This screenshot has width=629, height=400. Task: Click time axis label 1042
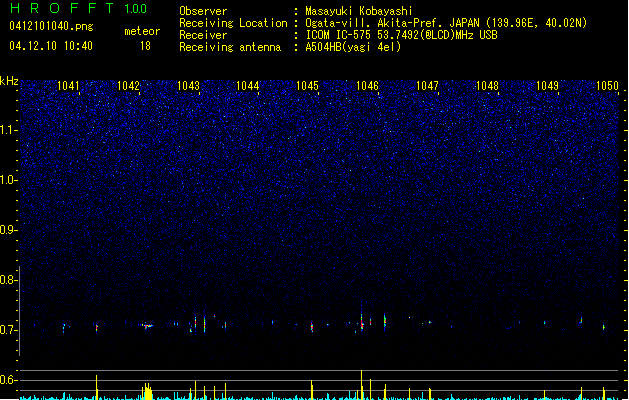click(x=128, y=86)
